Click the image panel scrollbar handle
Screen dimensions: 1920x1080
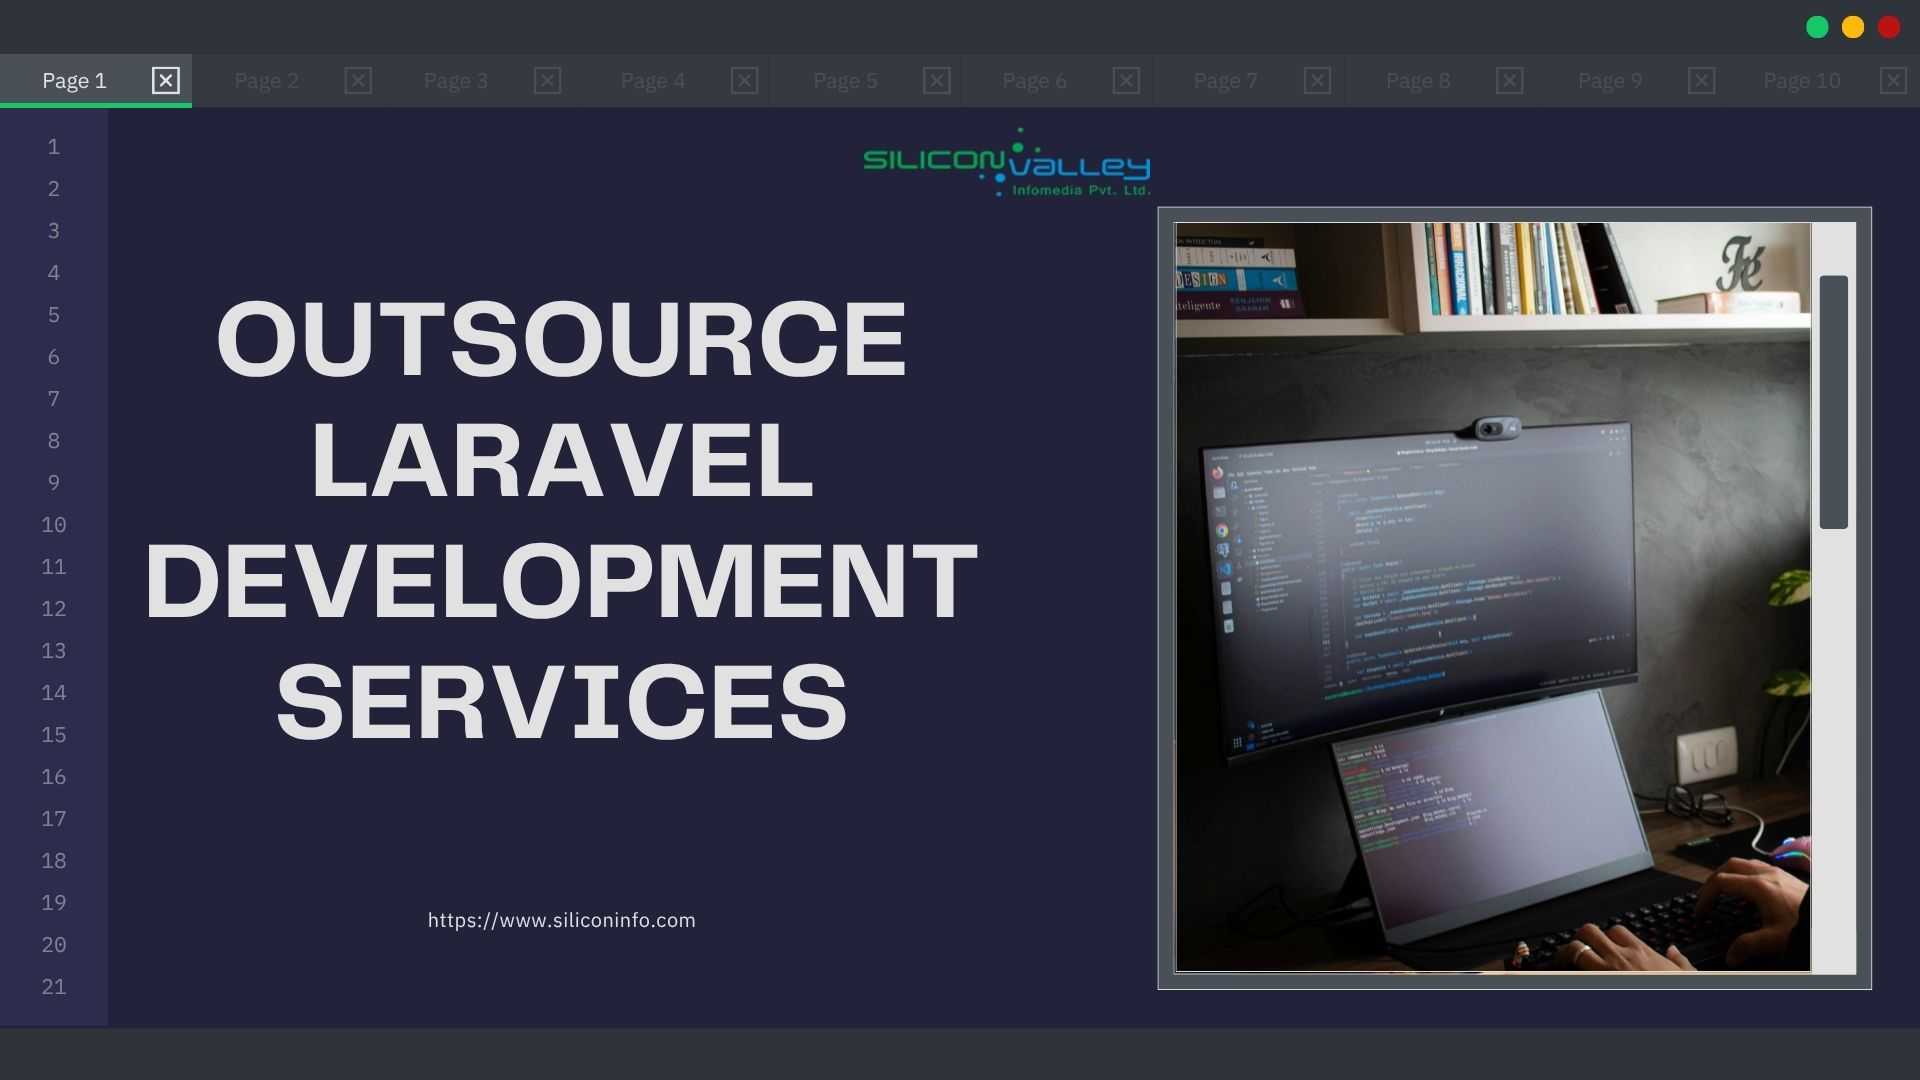click(1833, 401)
